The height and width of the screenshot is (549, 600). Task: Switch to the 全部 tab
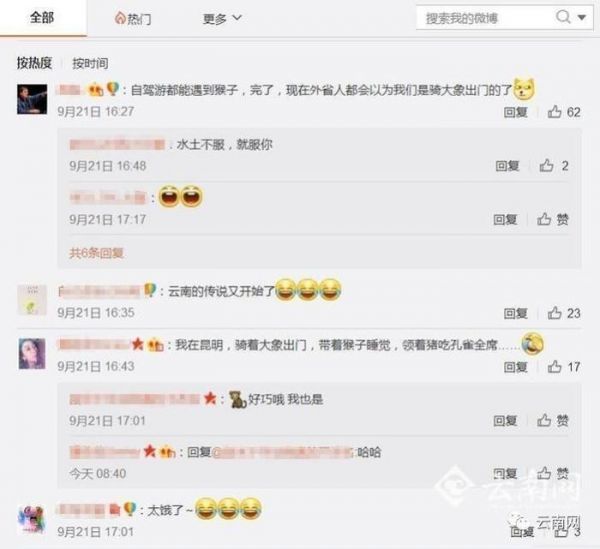[x=42, y=18]
